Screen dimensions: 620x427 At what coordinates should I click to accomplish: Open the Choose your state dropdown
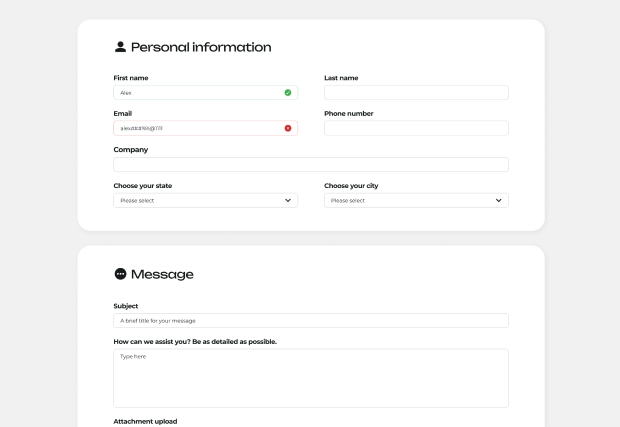[x=206, y=200]
